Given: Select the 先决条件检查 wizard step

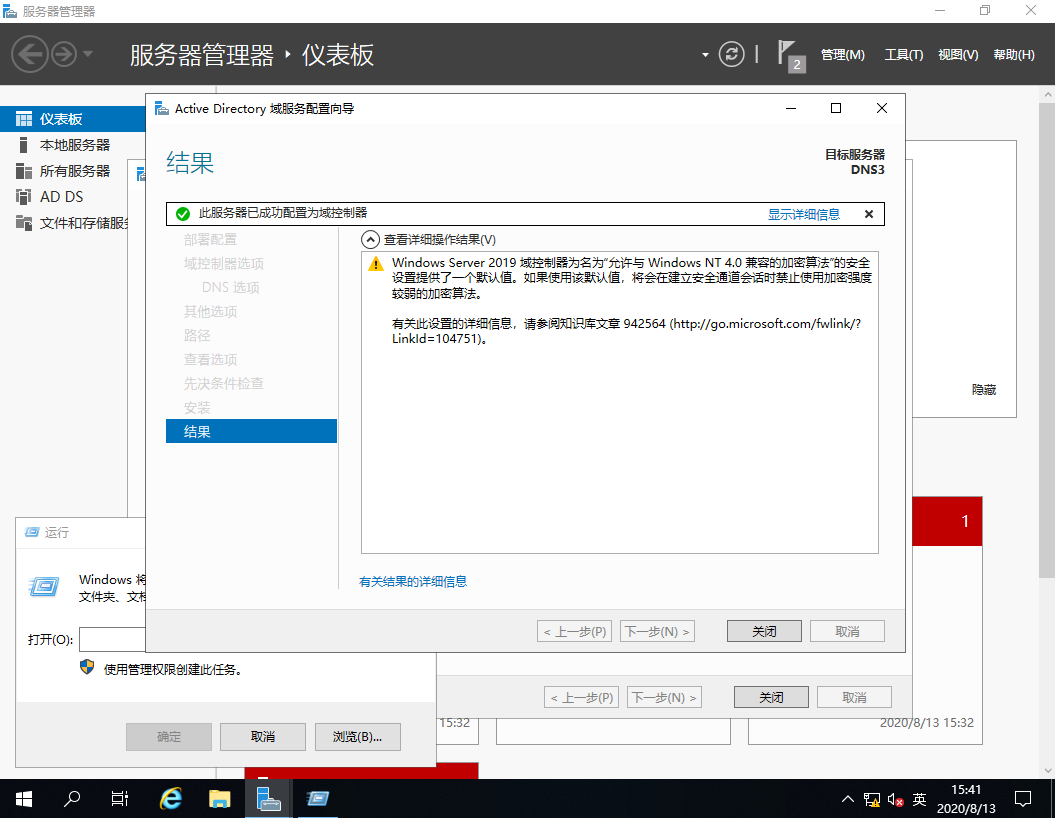Looking at the screenshot, I should click(x=223, y=383).
